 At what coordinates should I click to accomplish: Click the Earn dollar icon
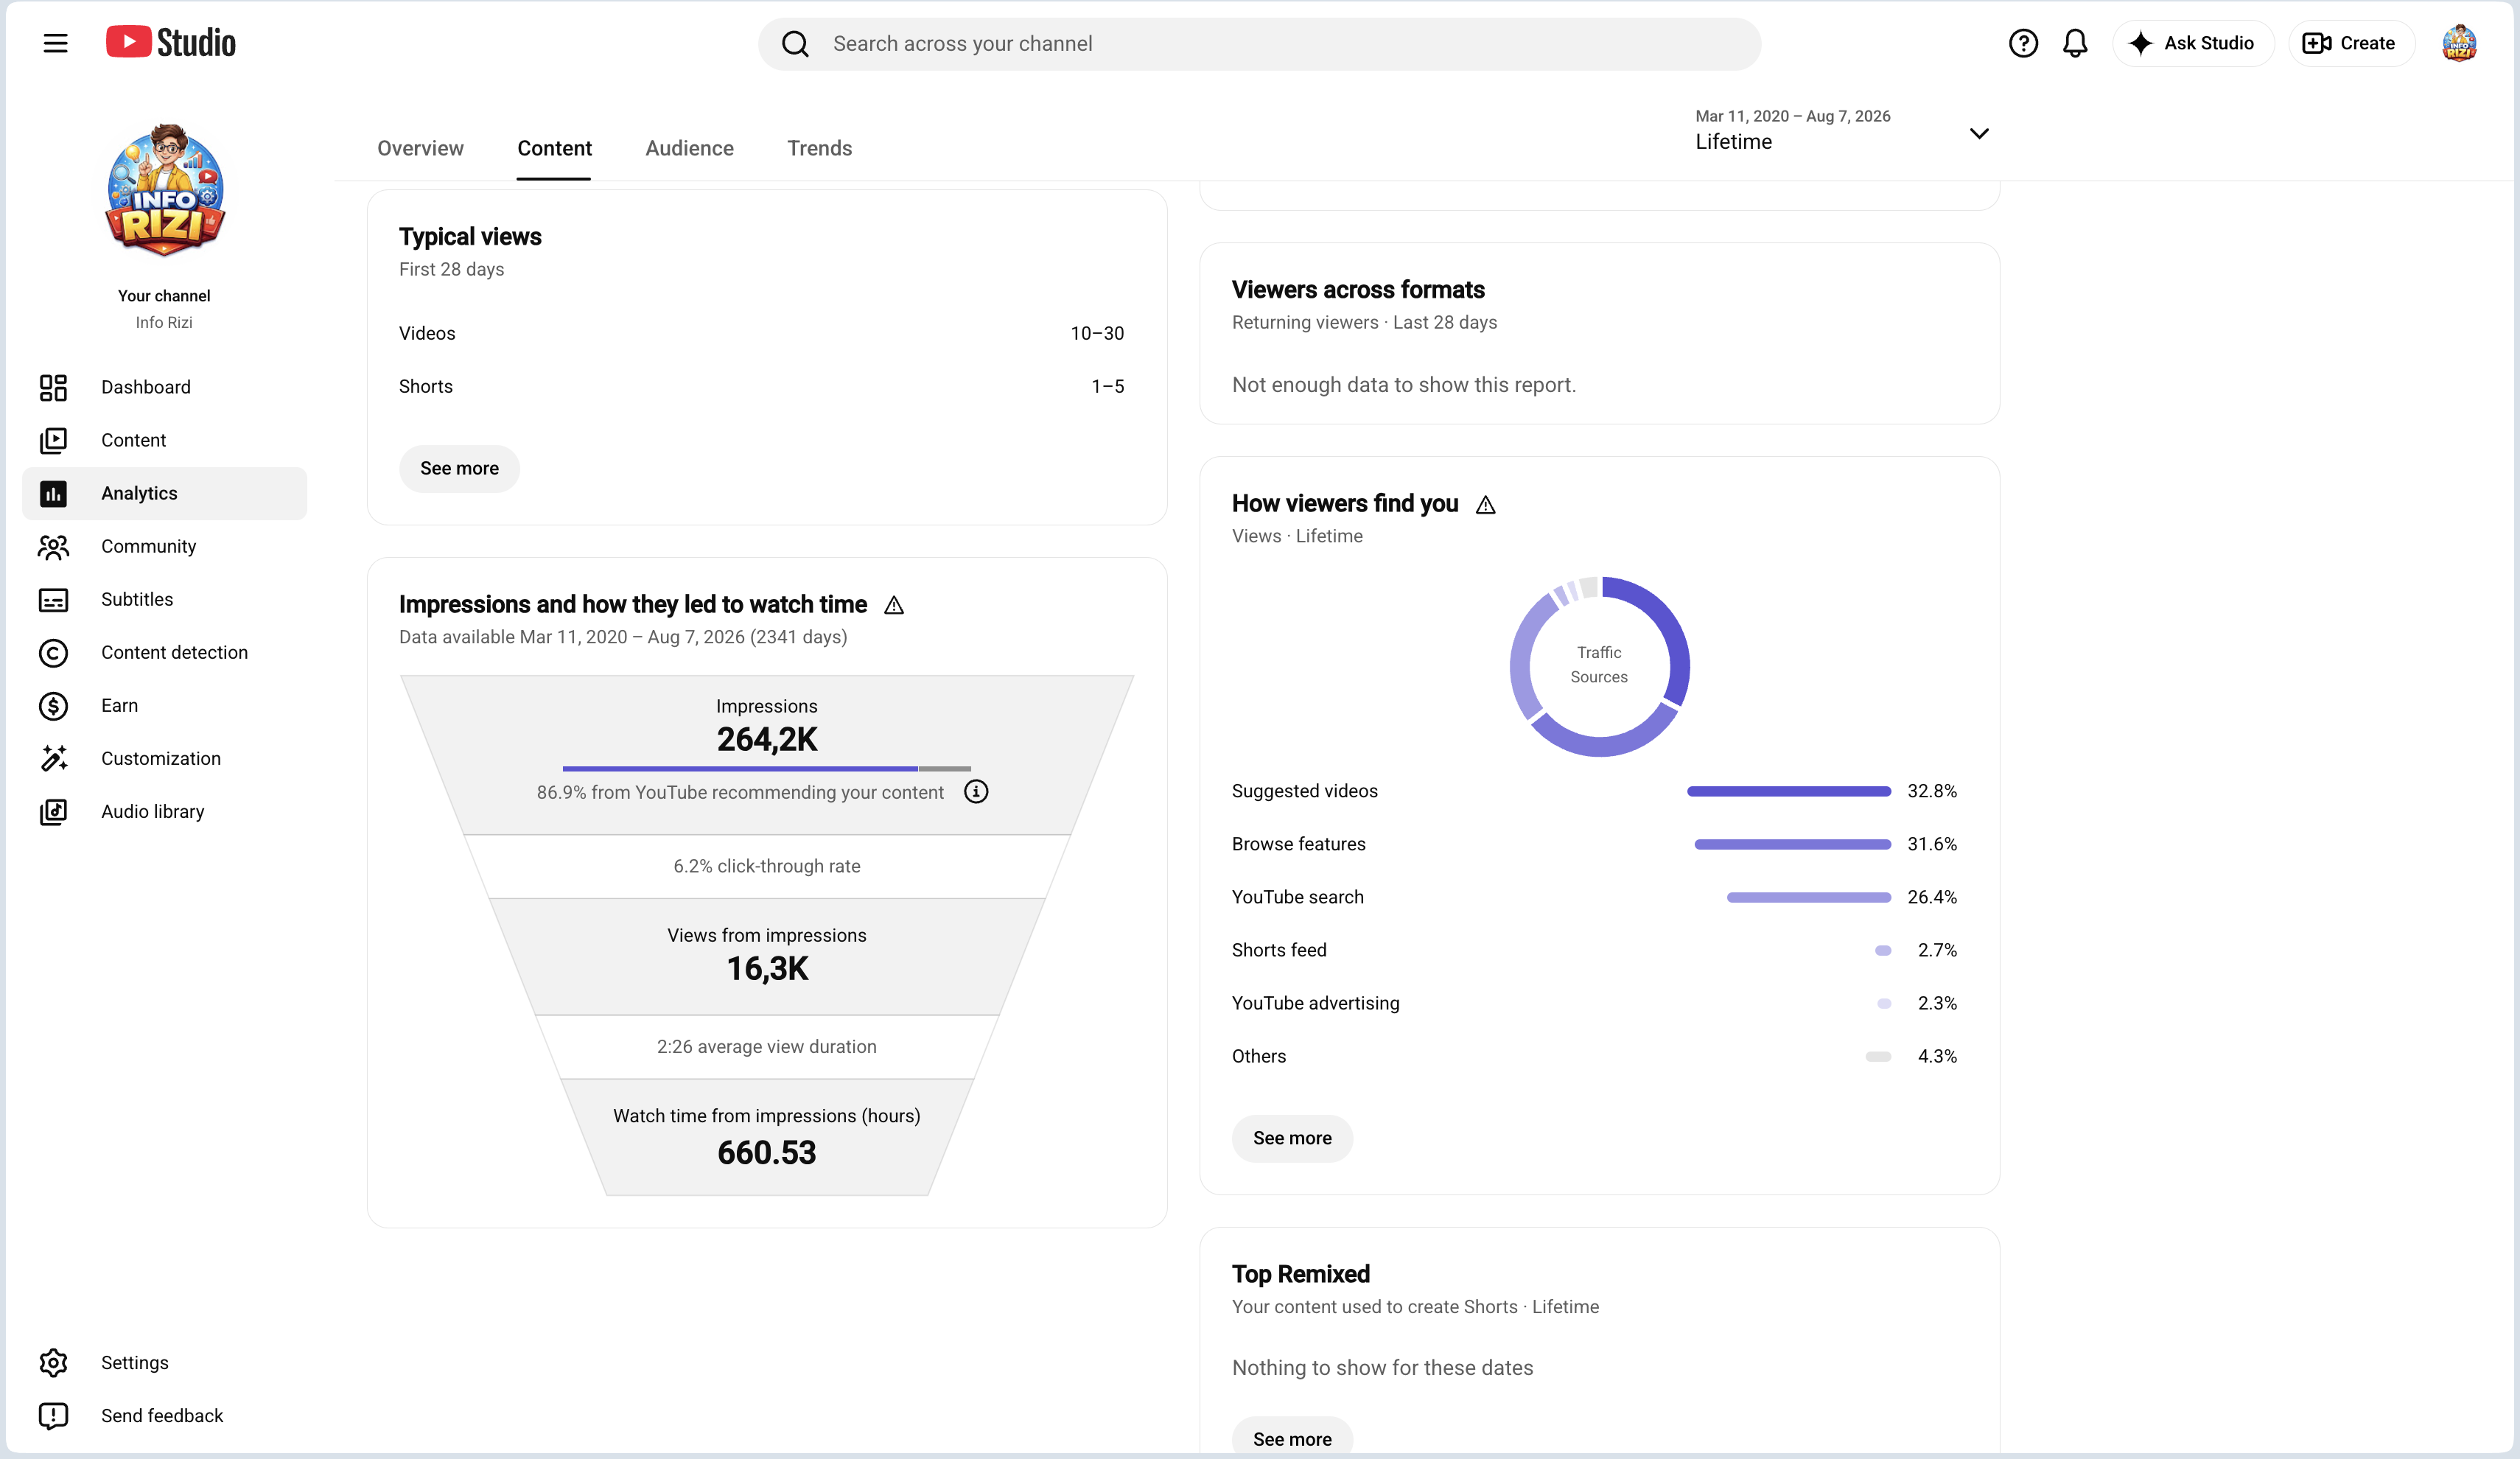[53, 706]
